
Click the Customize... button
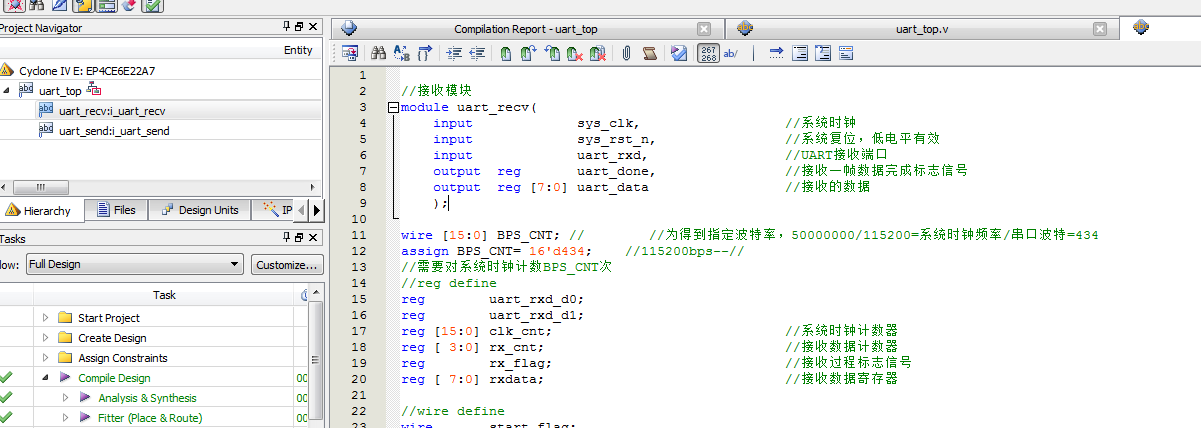point(286,264)
